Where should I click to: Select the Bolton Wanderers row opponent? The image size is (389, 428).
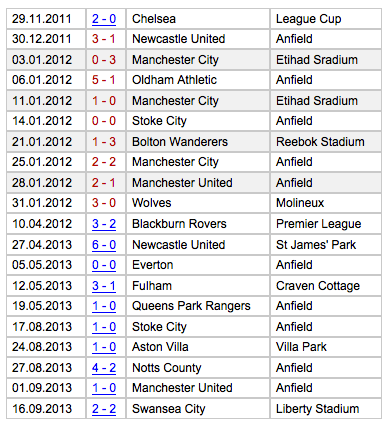click(x=198, y=142)
